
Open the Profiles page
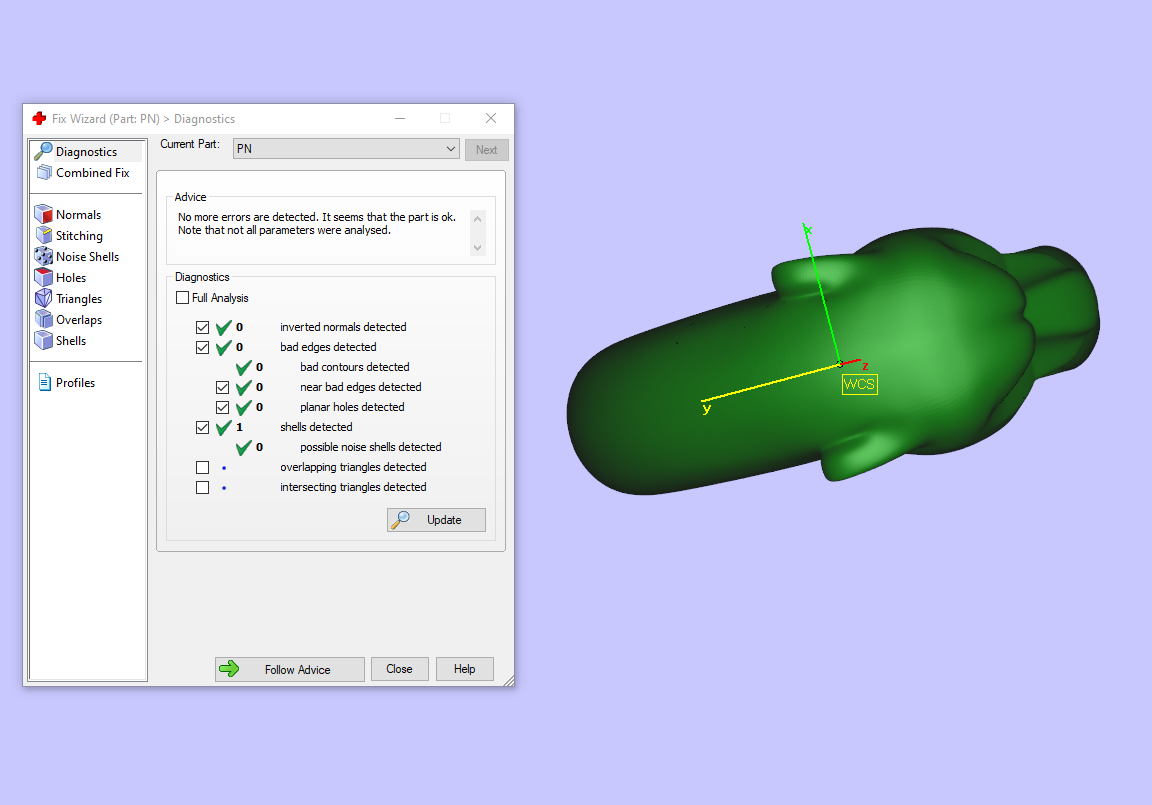(76, 383)
